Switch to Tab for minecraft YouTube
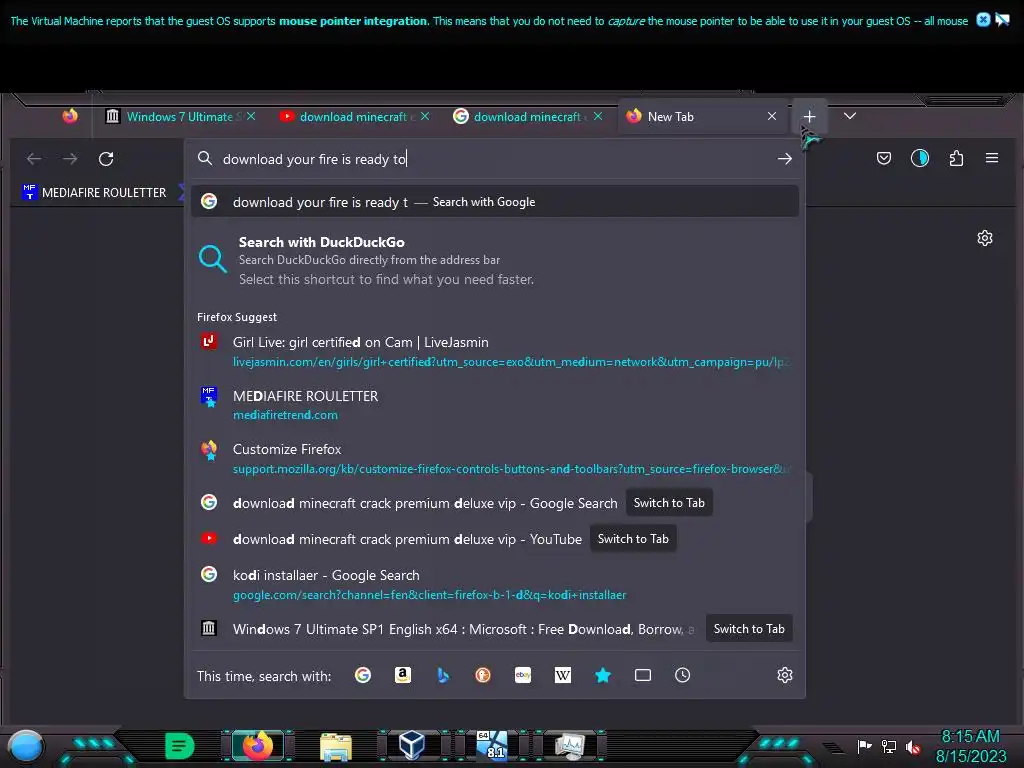Screen dimensions: 1024x768 click(x=633, y=539)
